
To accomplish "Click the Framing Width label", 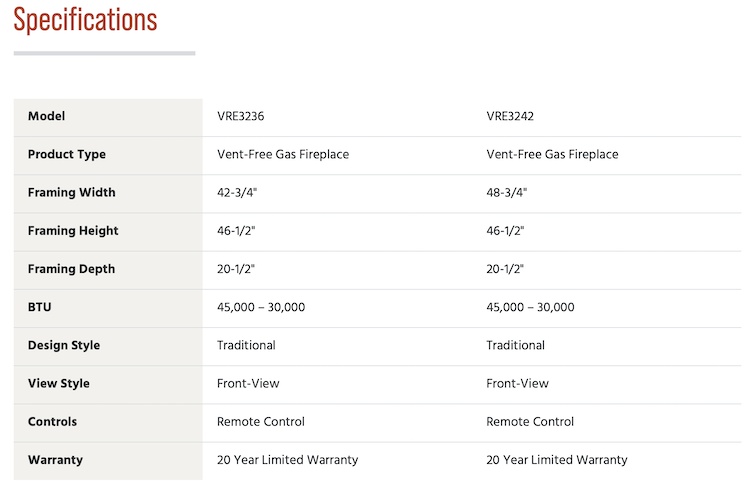I will click(x=72, y=192).
